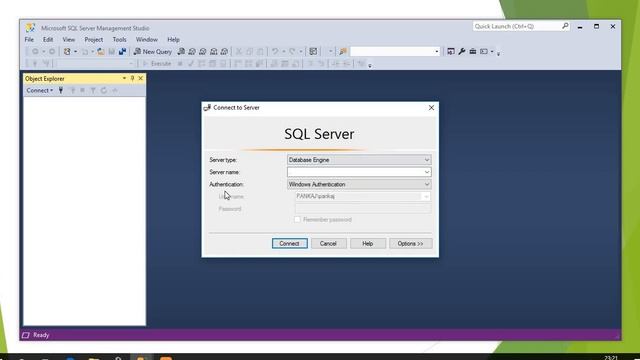Click the SQL Server heading in dialog
The image size is (640, 360).
coord(319,134)
